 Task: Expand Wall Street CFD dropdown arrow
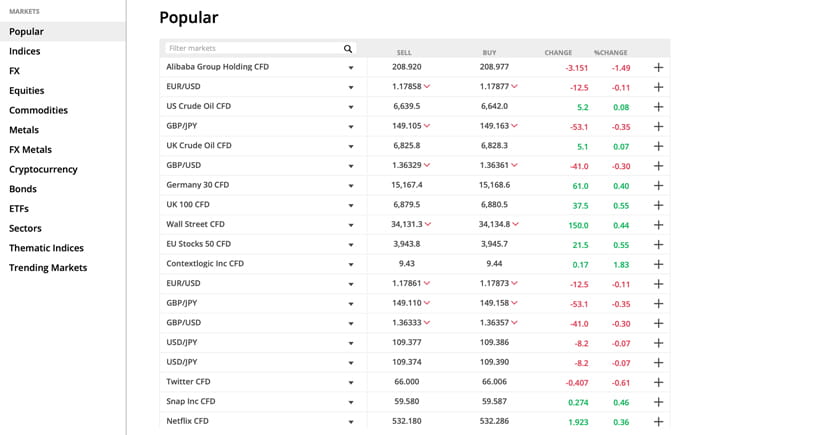pos(350,225)
